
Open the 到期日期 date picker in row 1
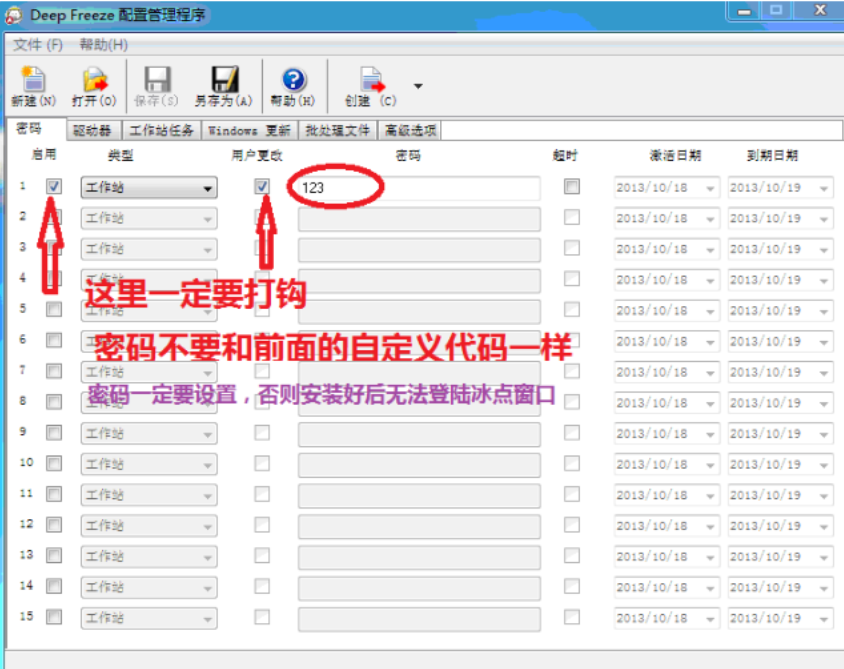pyautogui.click(x=824, y=188)
